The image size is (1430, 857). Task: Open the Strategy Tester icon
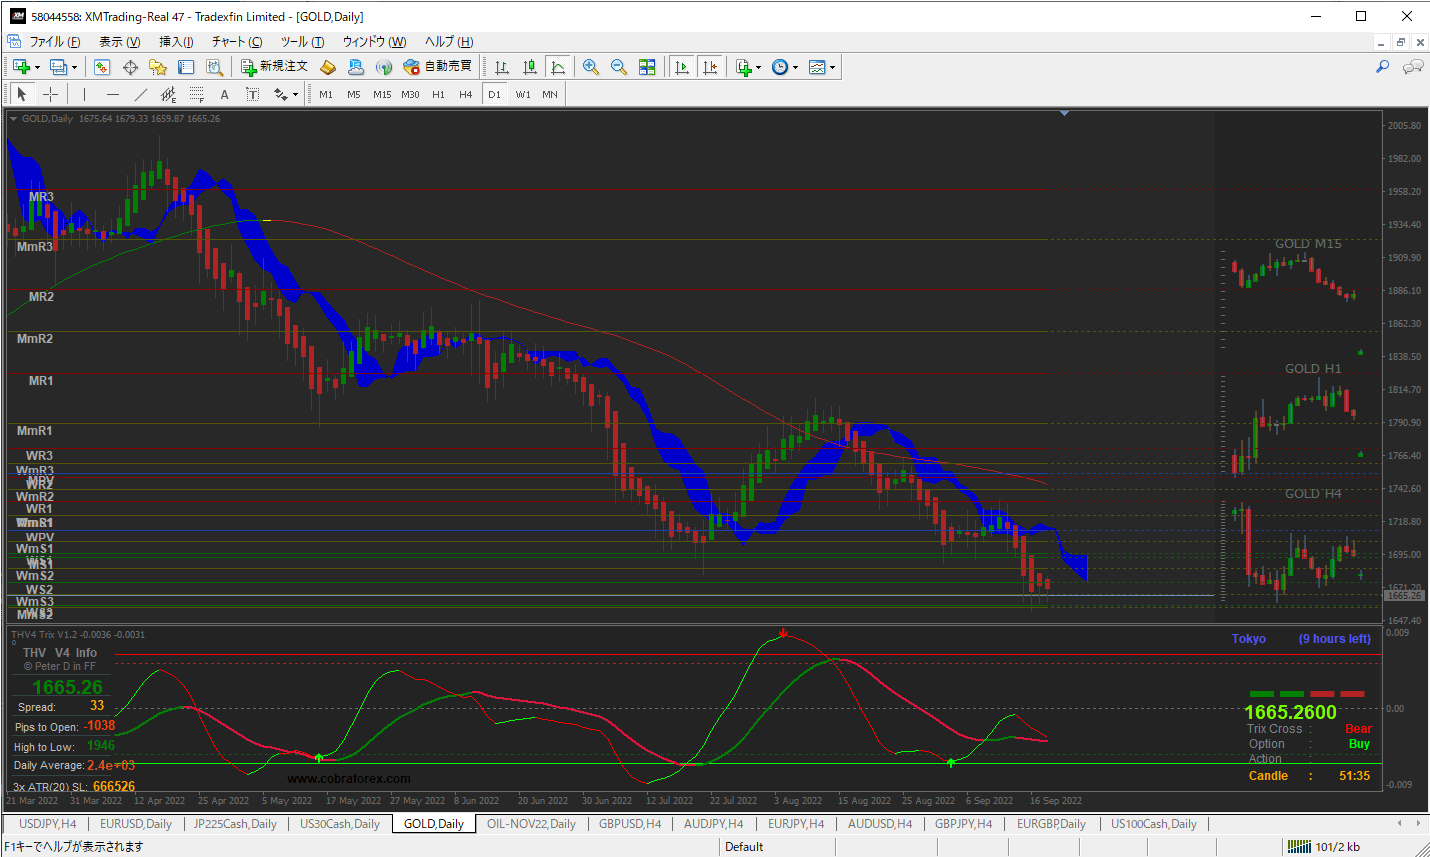point(214,67)
